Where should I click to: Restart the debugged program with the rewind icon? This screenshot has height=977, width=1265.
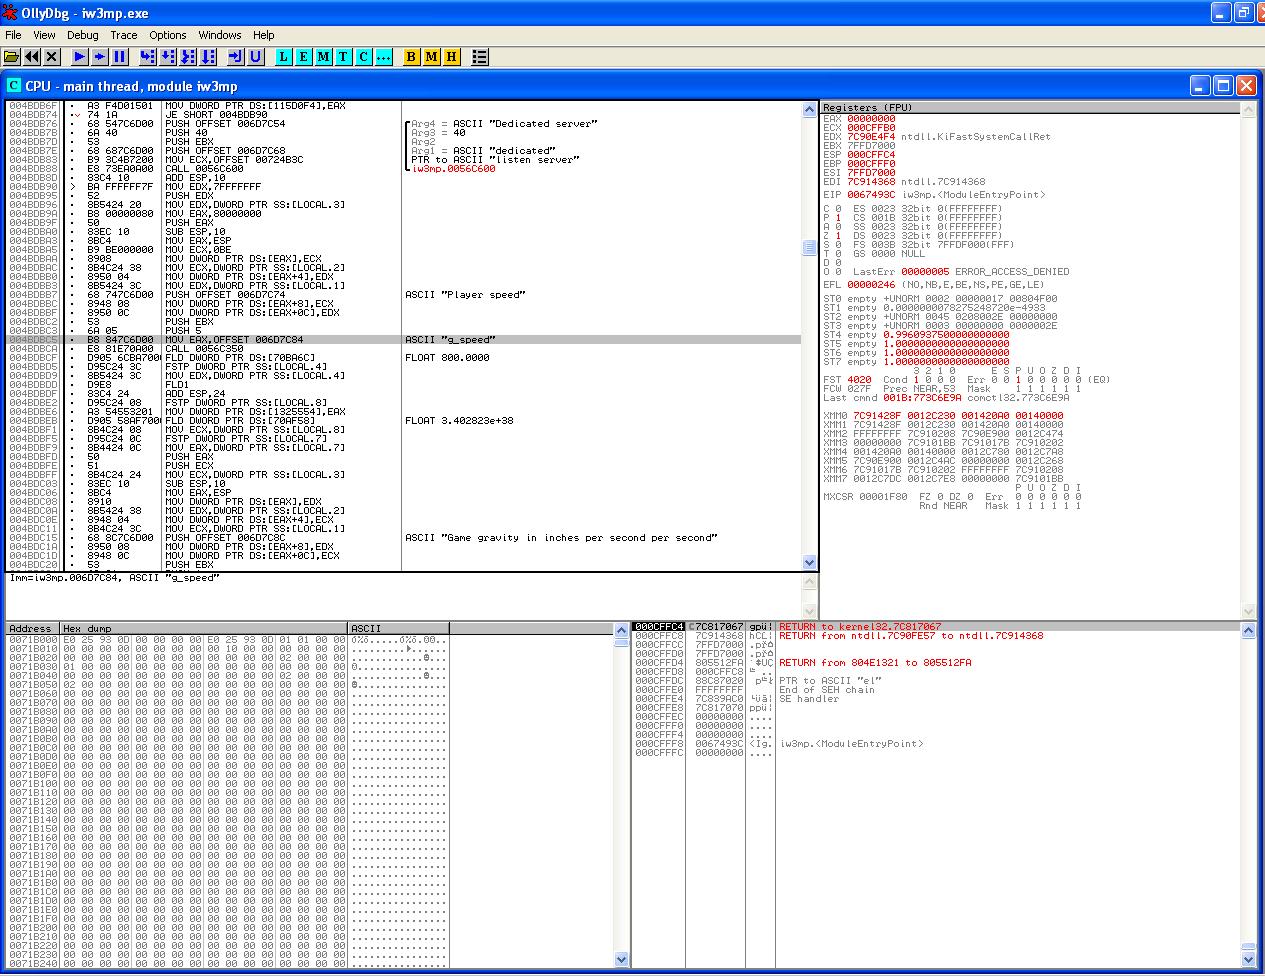pos(32,57)
